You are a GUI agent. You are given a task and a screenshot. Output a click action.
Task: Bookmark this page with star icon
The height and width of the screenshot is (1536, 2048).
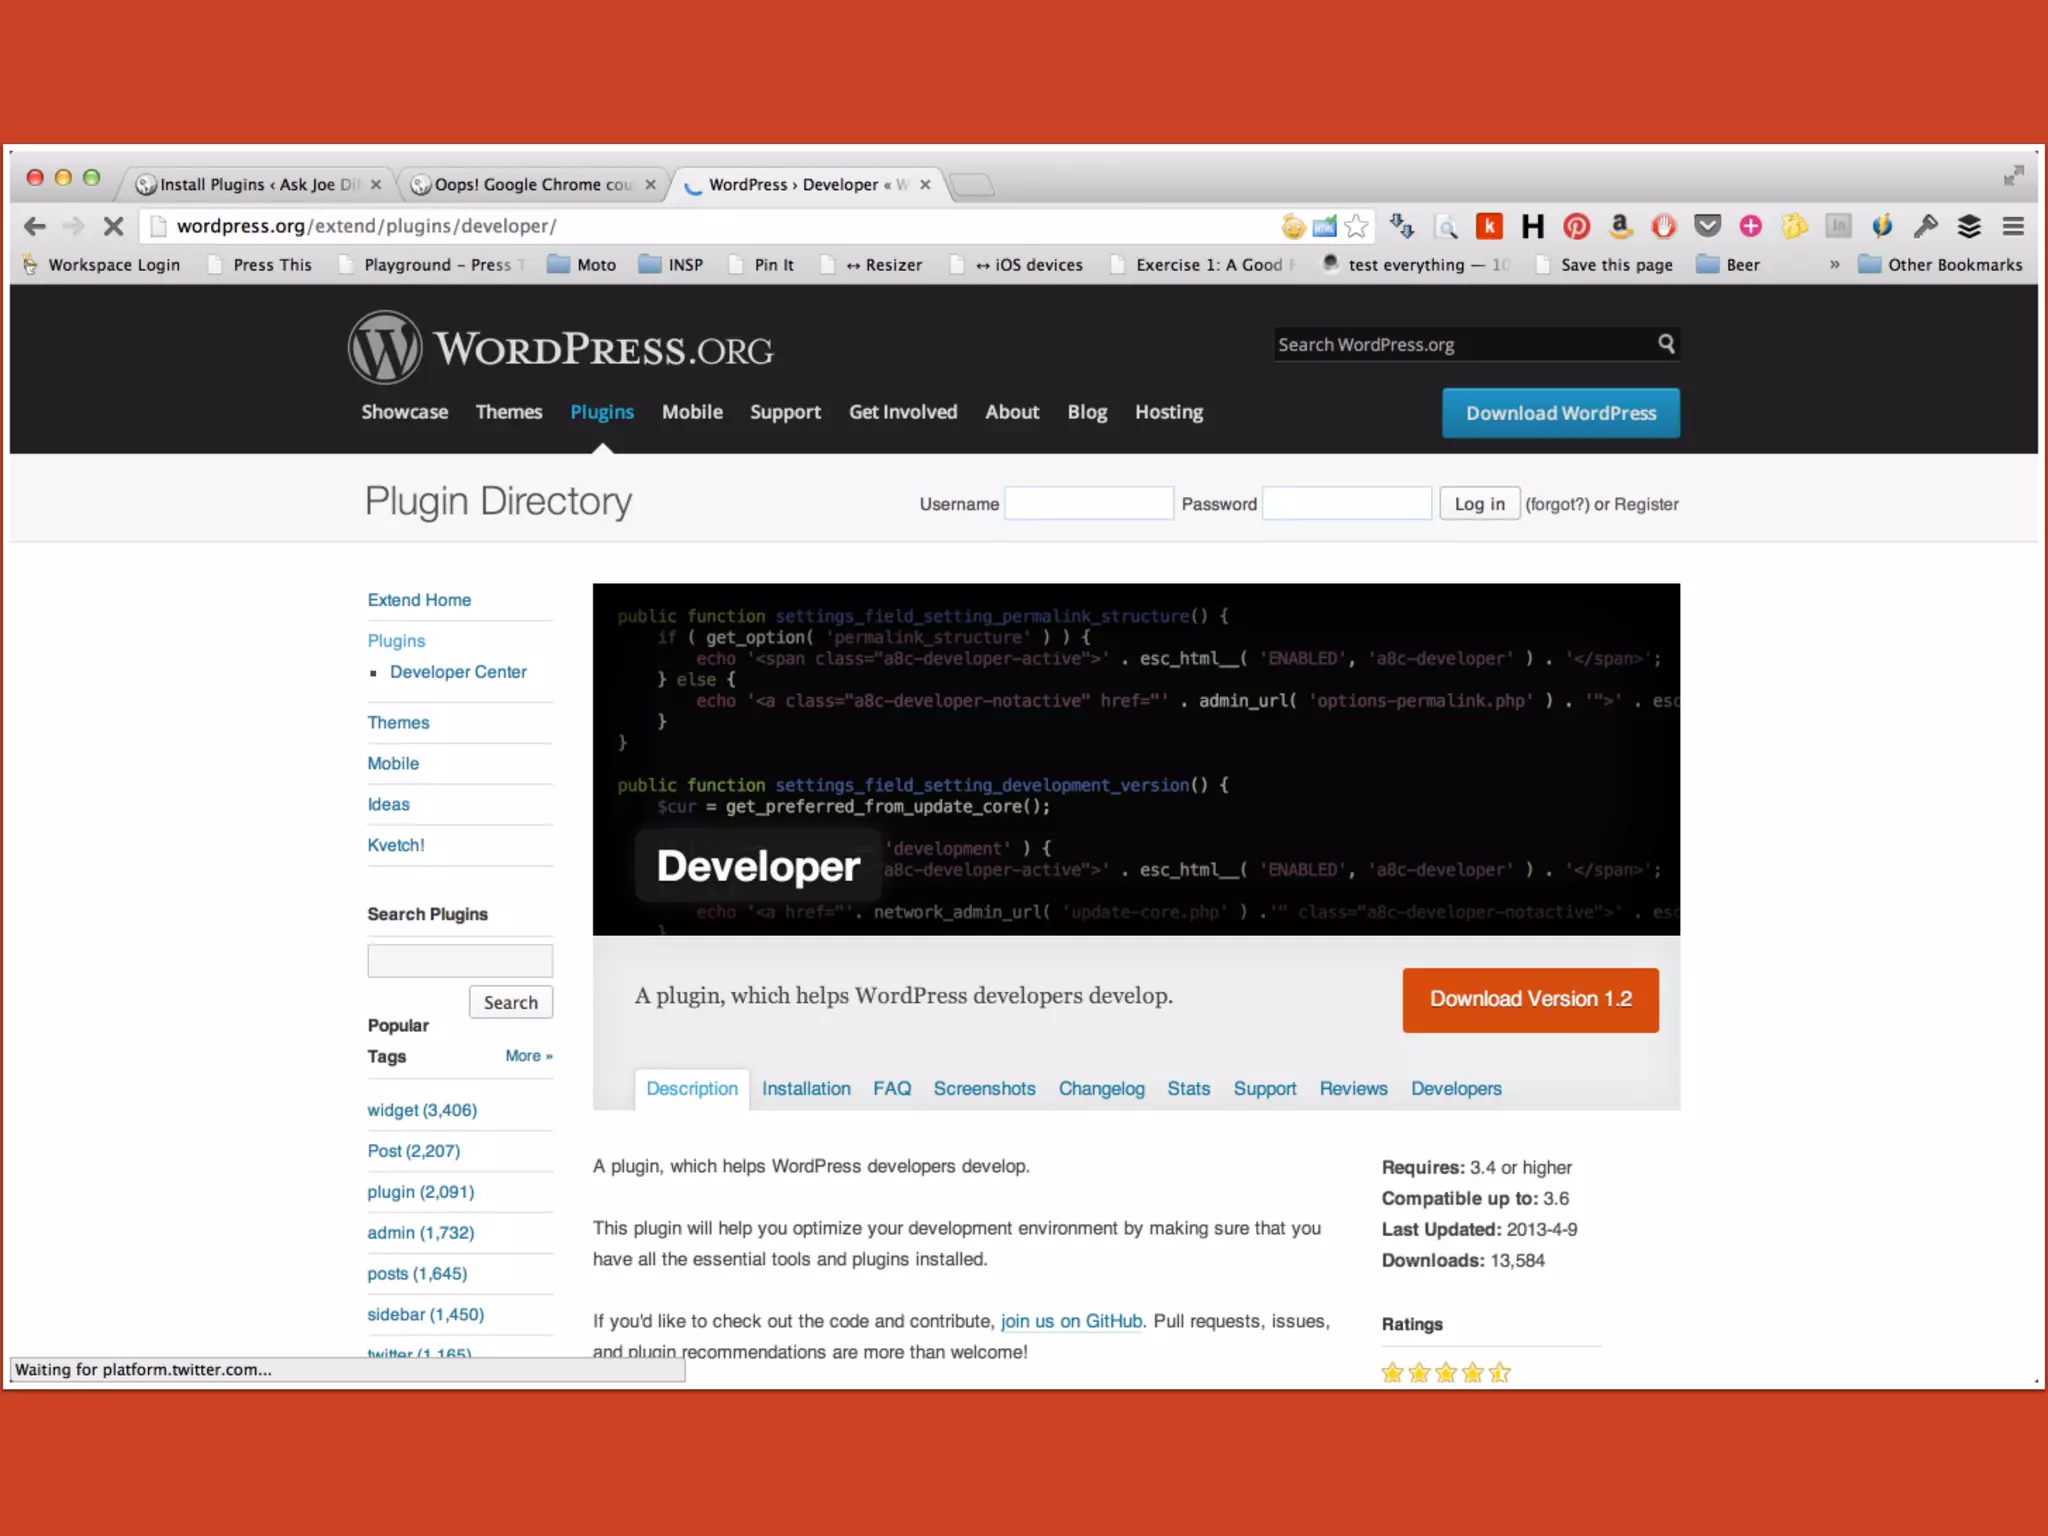click(x=1356, y=227)
